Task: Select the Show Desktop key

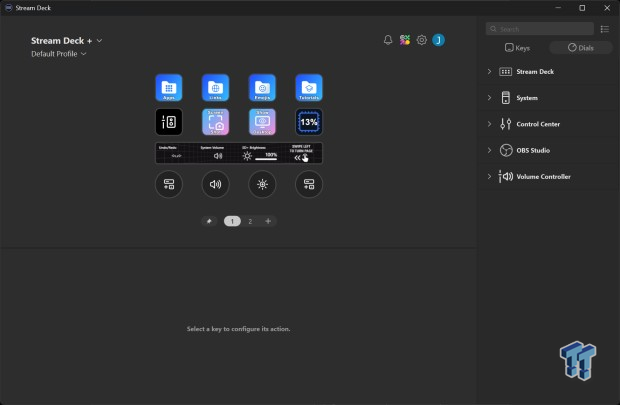Action: pos(262,122)
